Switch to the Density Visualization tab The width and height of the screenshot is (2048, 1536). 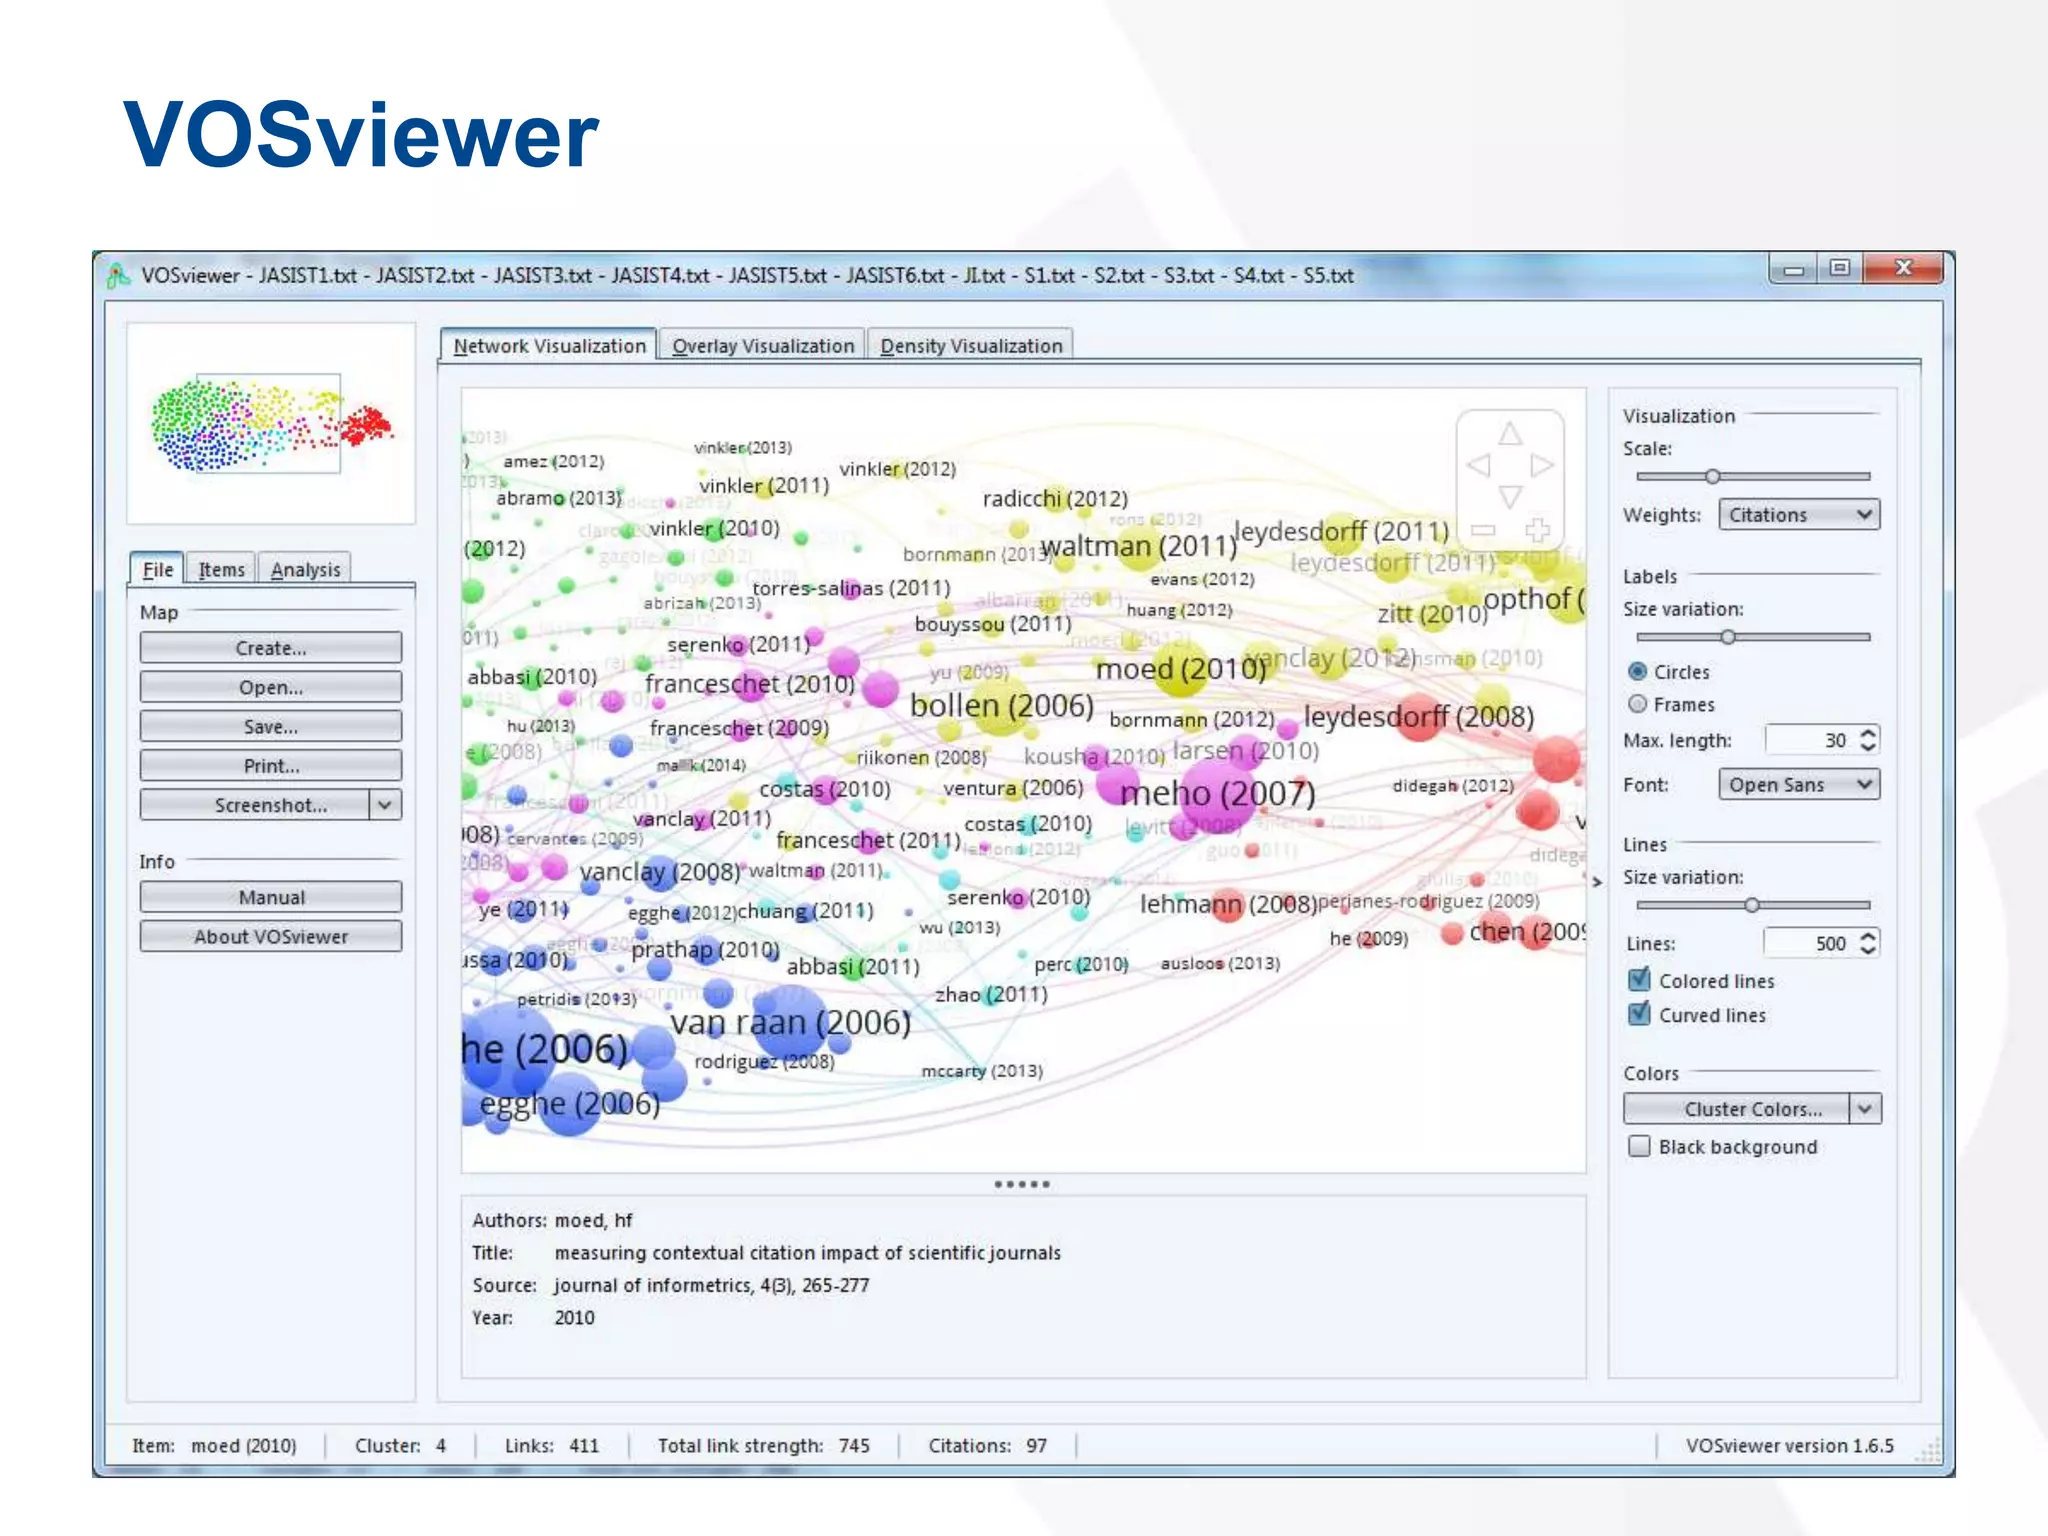pyautogui.click(x=970, y=346)
